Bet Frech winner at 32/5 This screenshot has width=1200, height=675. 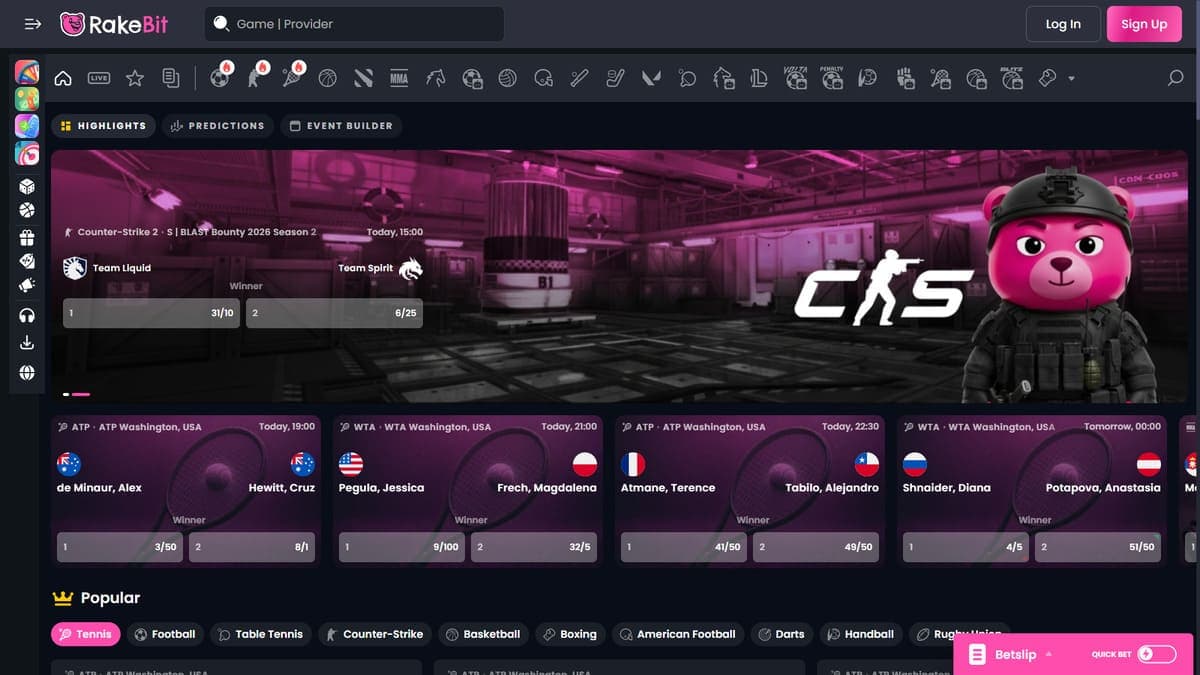click(x=534, y=547)
